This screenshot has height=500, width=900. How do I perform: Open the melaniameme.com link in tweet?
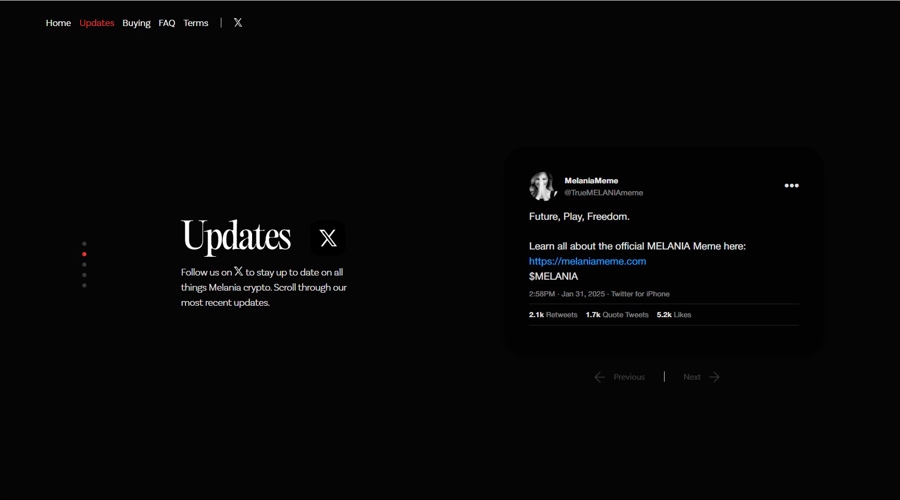[587, 261]
